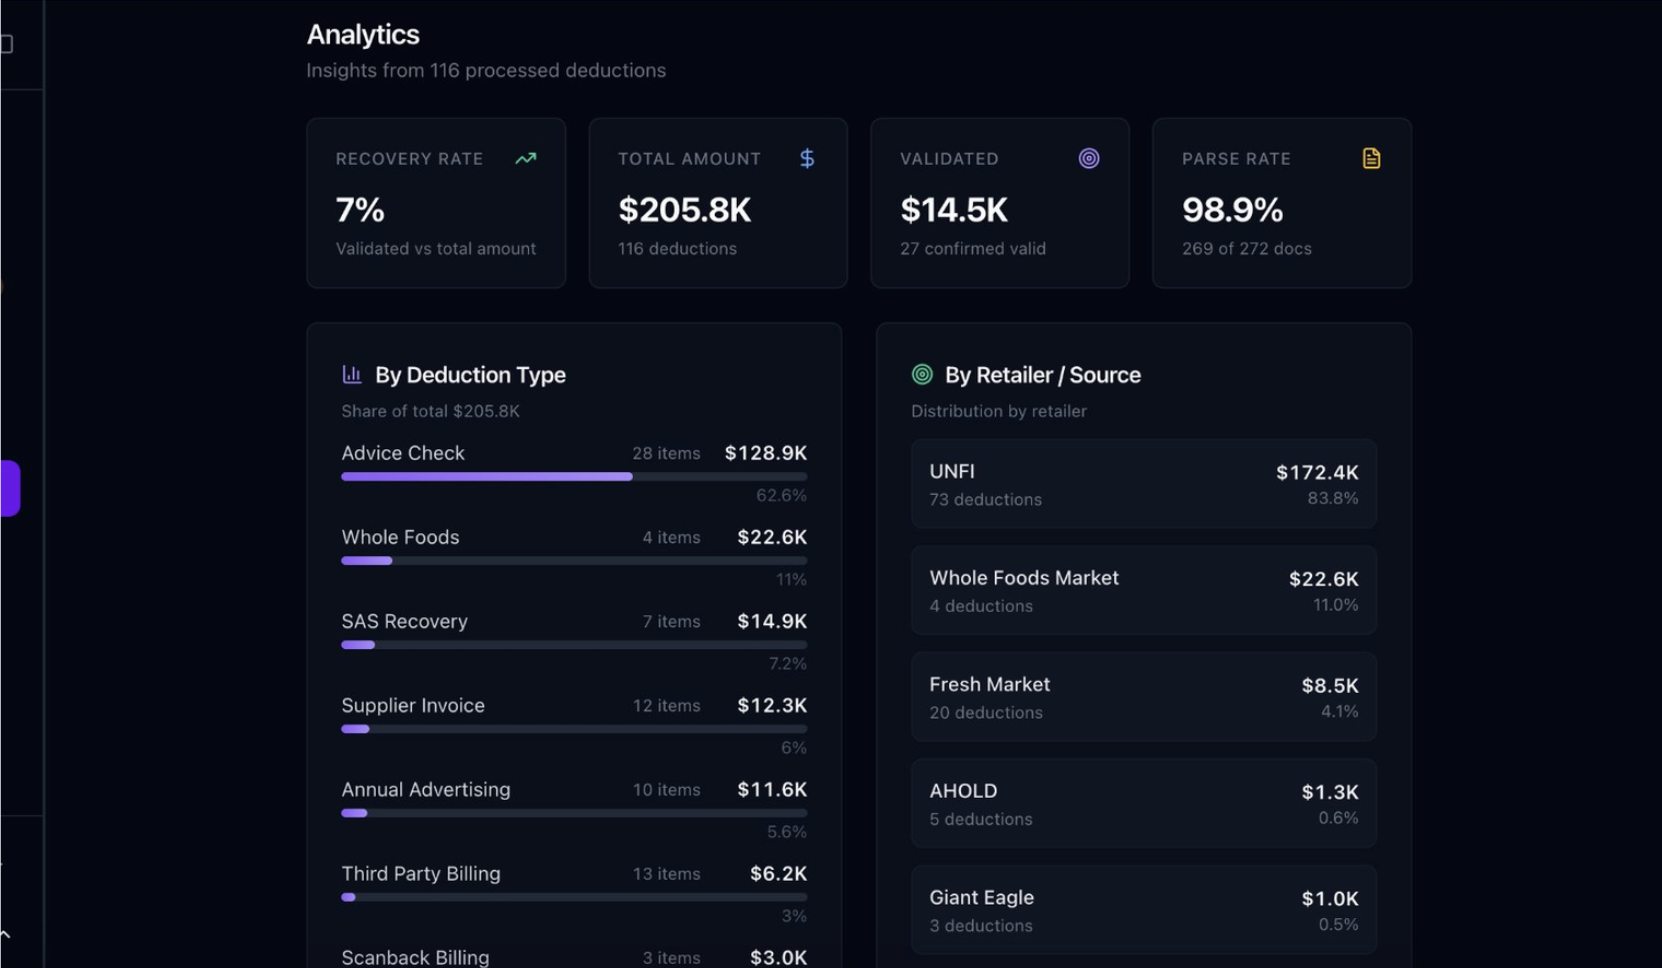
Task: Click the "$11.6K" Annual Advertising amount
Action: [772, 789]
